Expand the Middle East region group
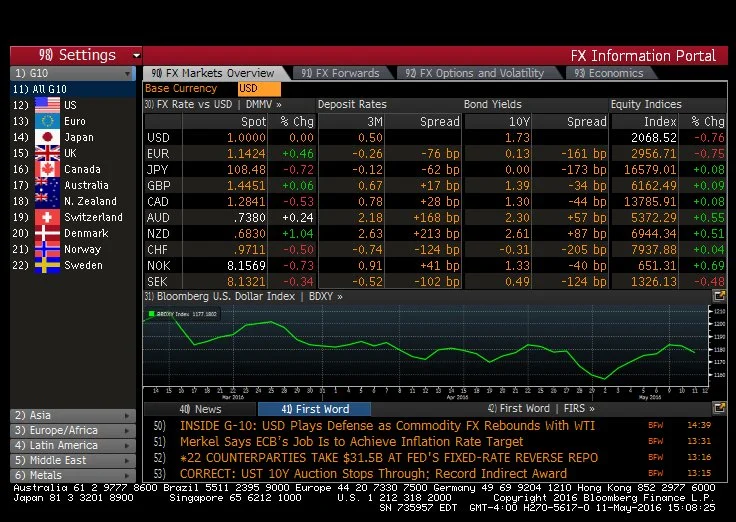The width and height of the screenshot is (736, 522). [73, 461]
